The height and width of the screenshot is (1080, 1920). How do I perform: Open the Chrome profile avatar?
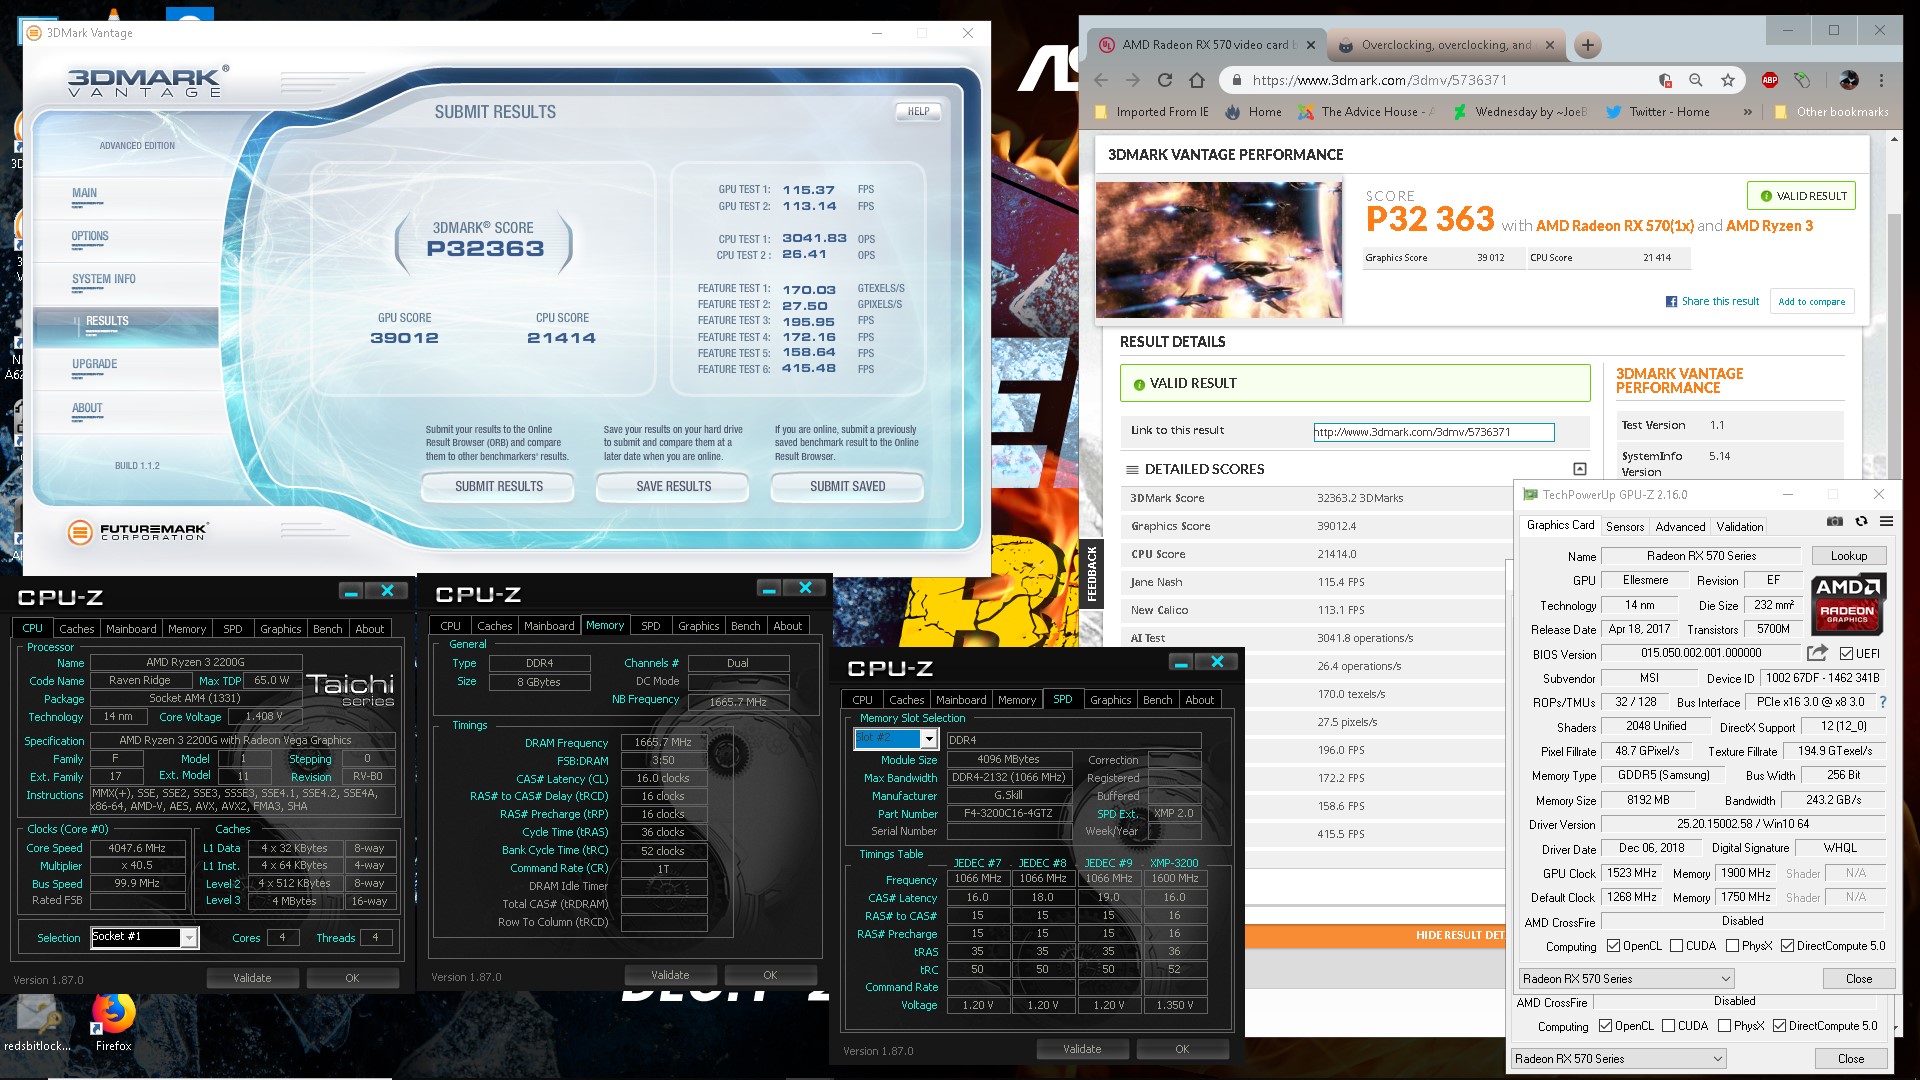click(1849, 80)
